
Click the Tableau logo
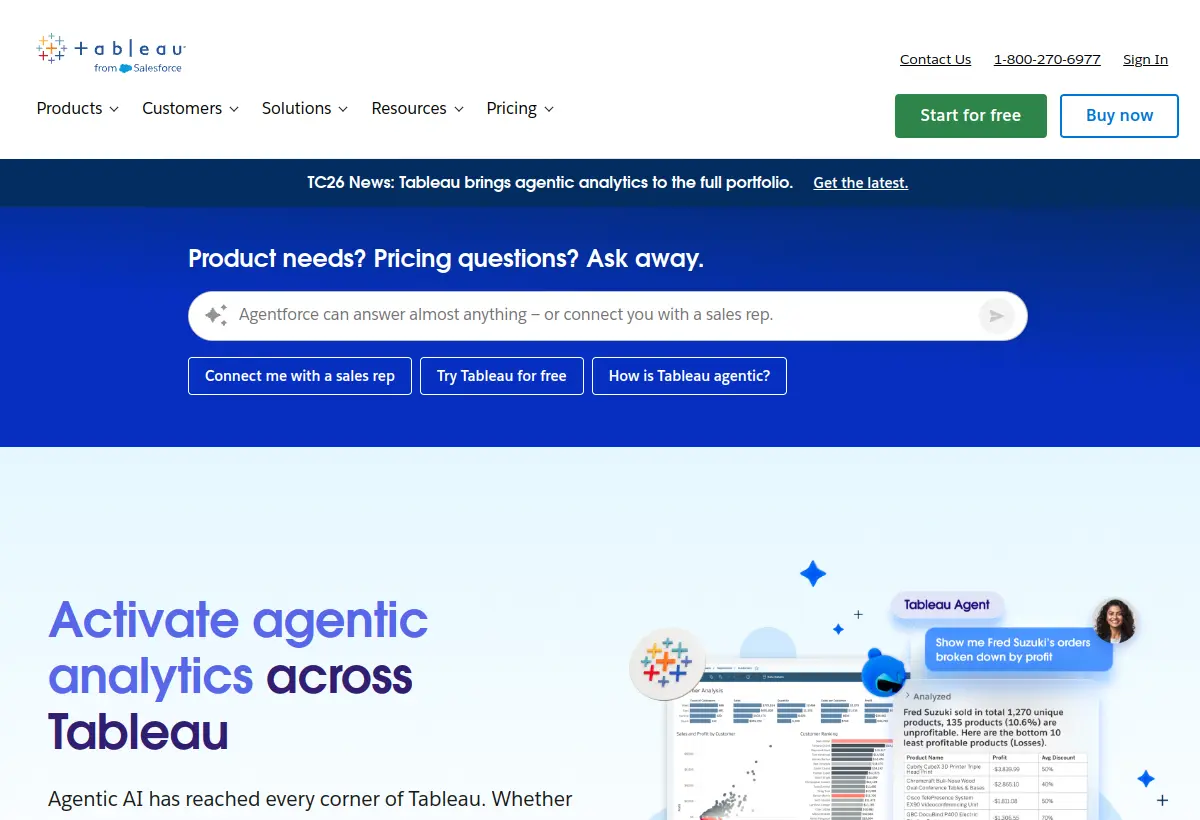(x=111, y=54)
